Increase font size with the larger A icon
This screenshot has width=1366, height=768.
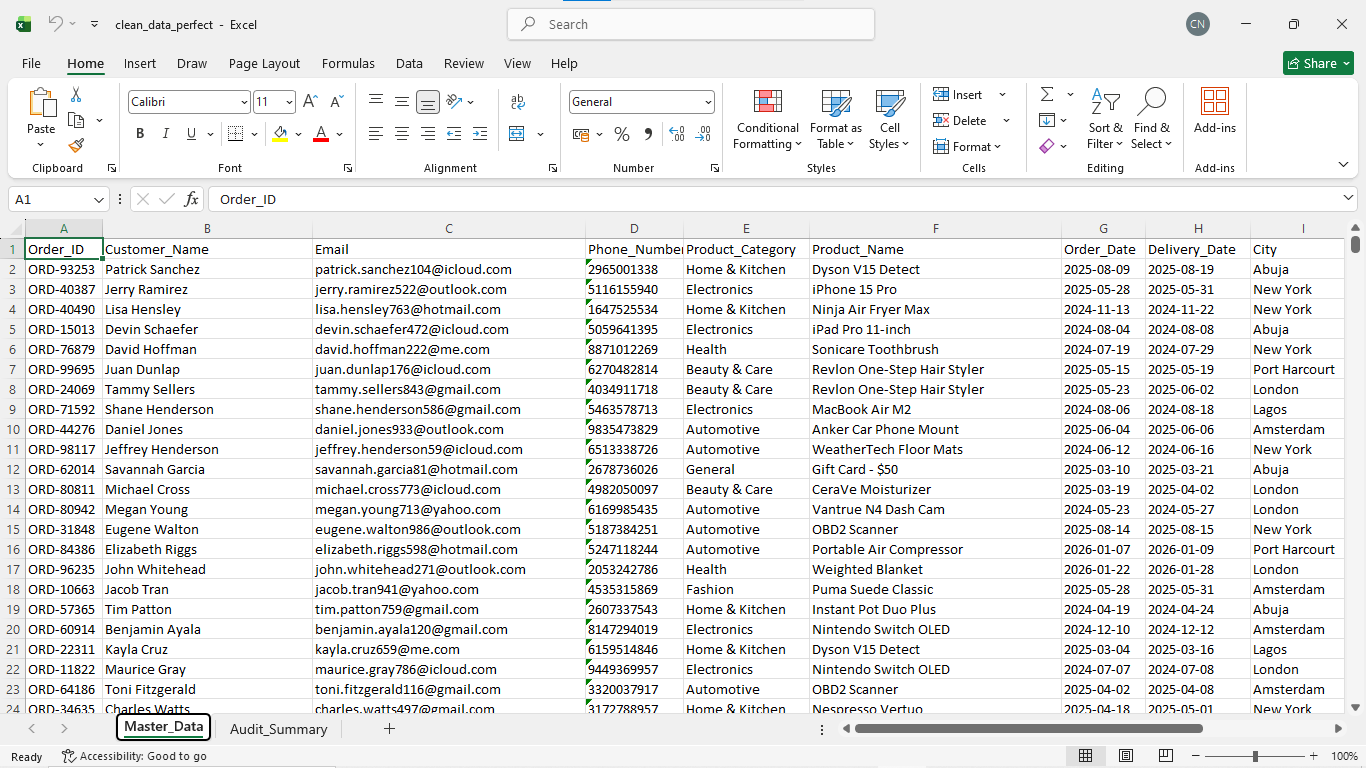[310, 102]
